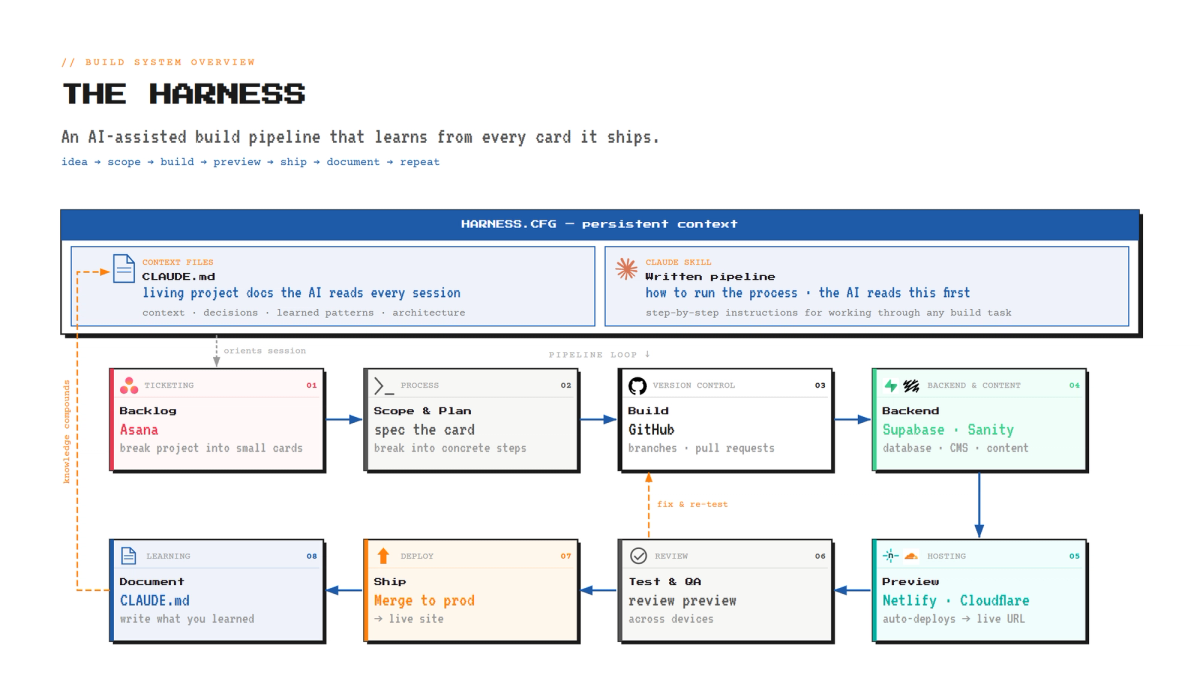The width and height of the screenshot is (1200, 675).
Task: Open the Document CLAUDE.md learning card
Action: click(217, 590)
